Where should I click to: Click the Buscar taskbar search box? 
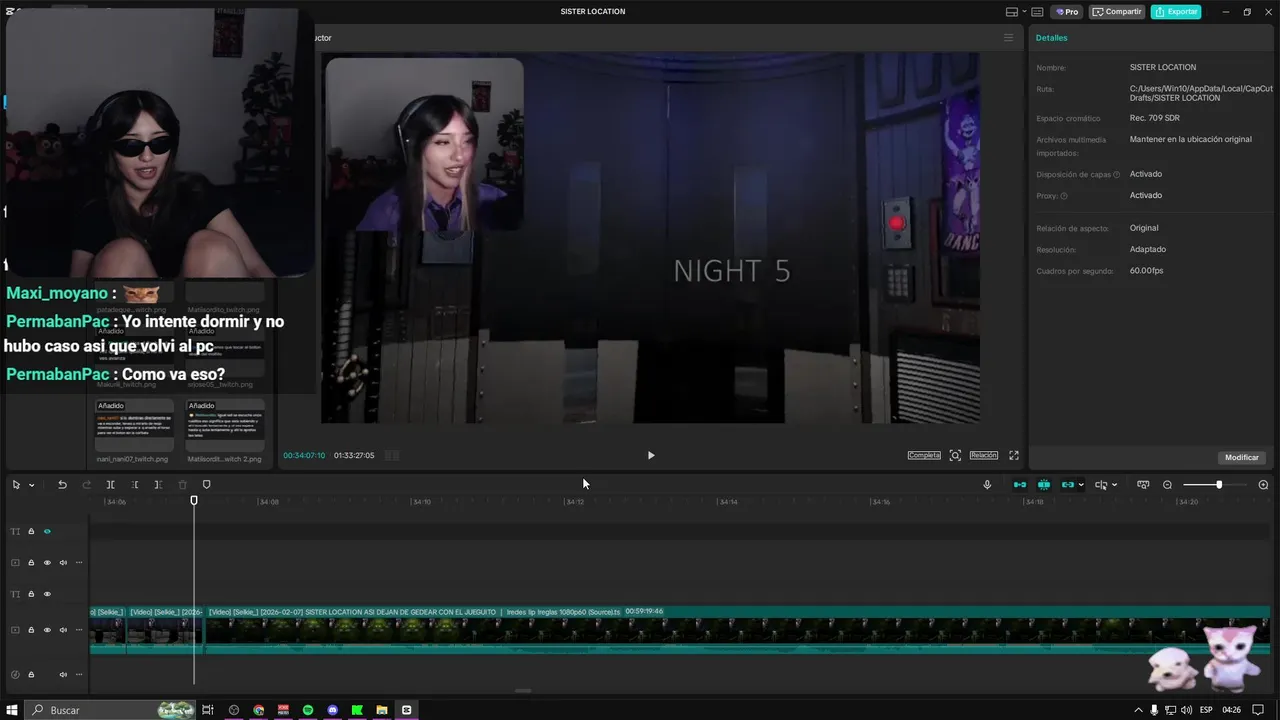tap(110, 710)
